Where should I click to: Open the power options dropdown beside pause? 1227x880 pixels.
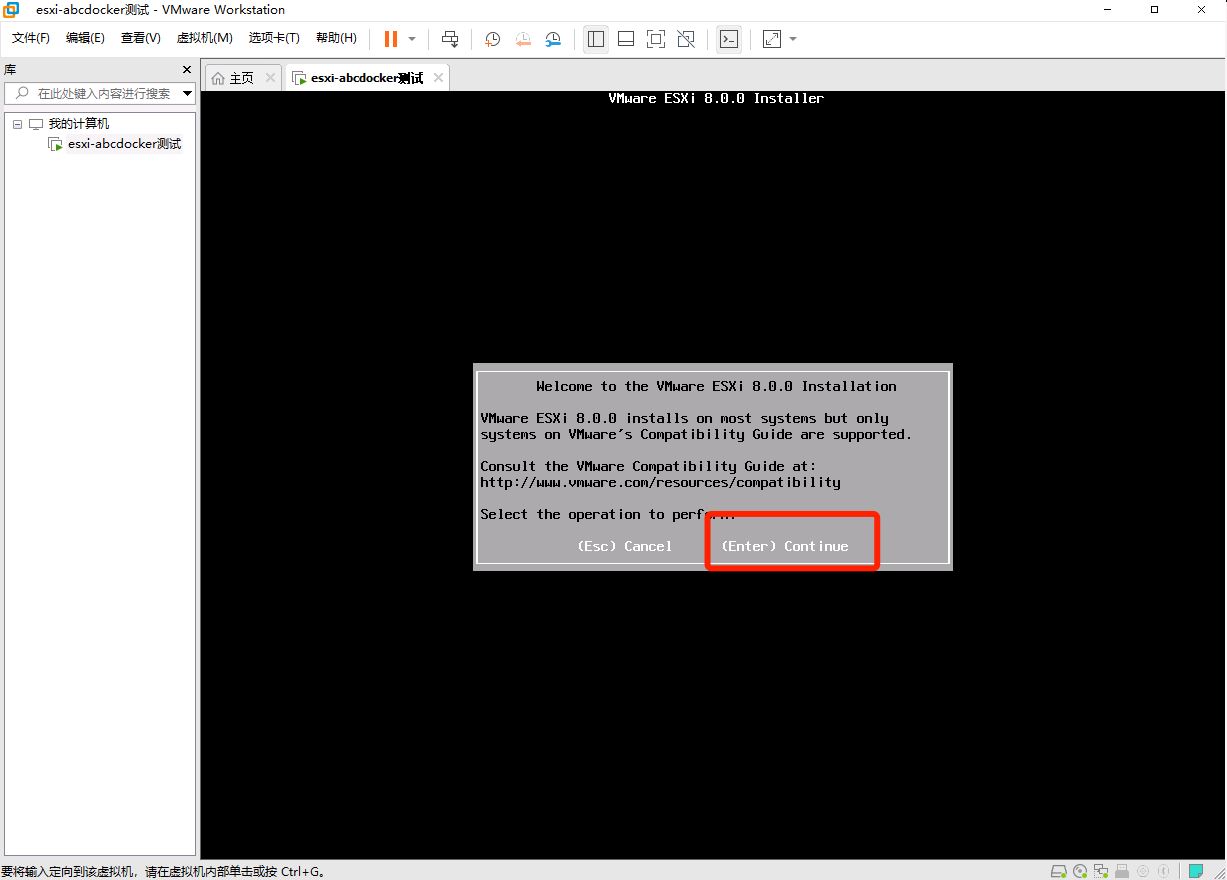(x=412, y=39)
